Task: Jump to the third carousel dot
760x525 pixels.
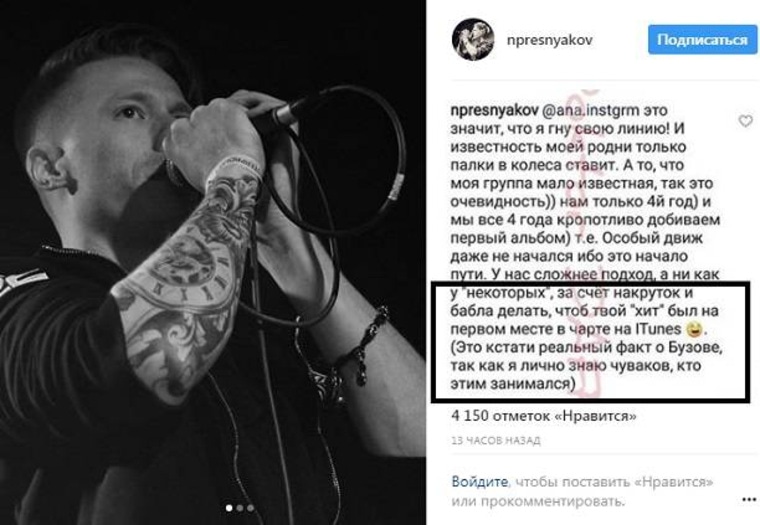Action: tap(250, 508)
